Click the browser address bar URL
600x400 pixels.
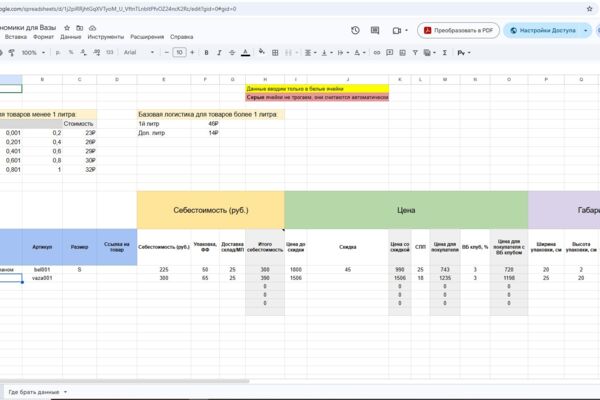119,9
